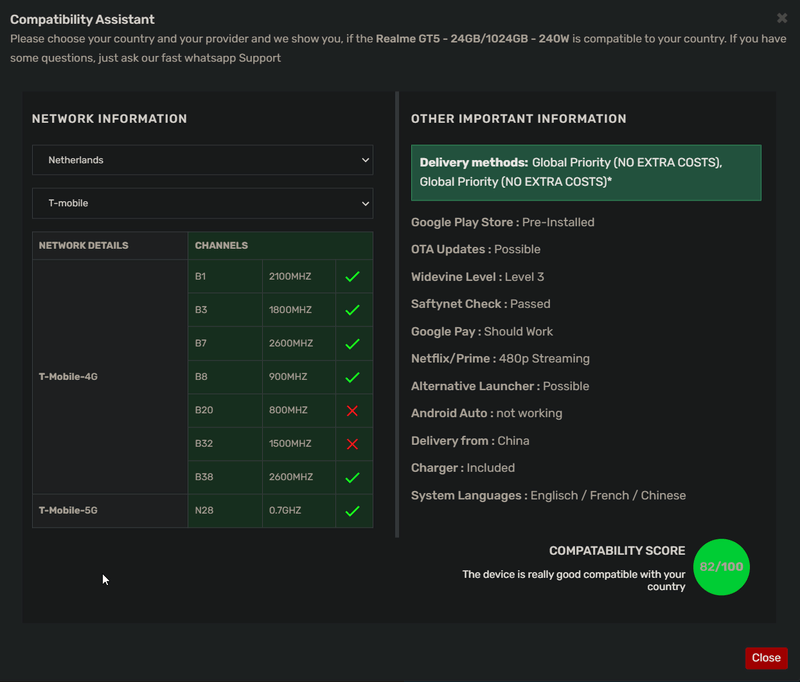800x682 pixels.
Task: Click the red X for band B20
Action: [352, 411]
